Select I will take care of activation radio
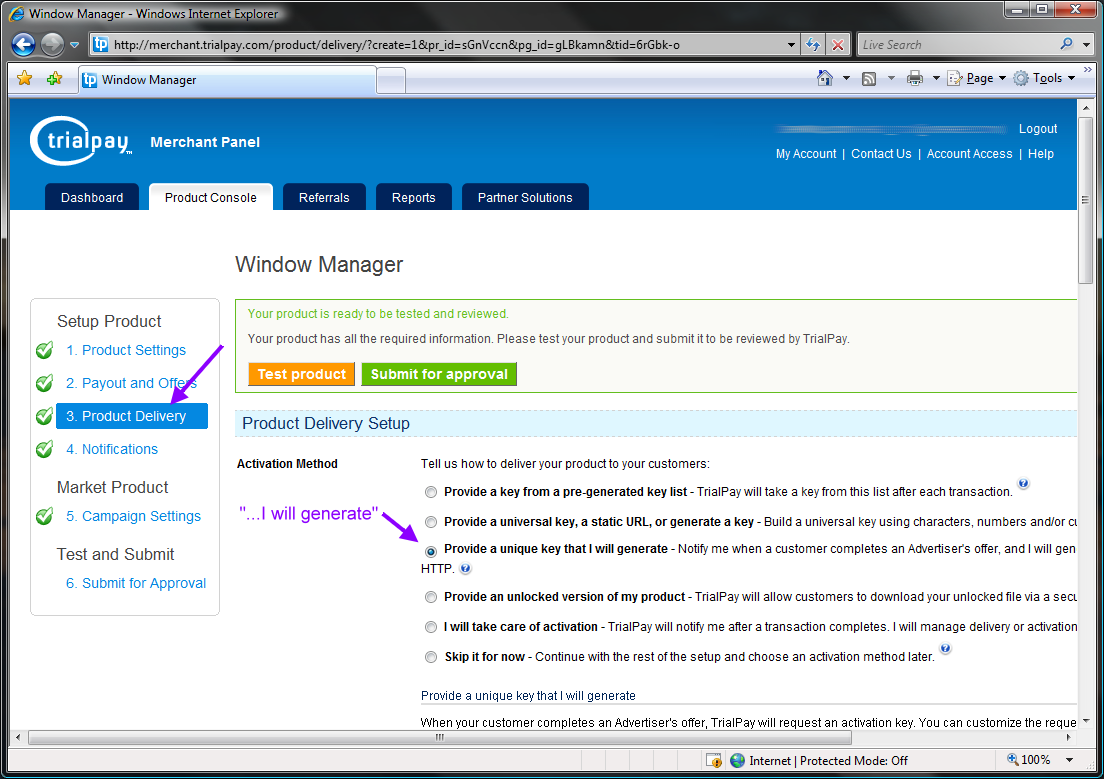The image size is (1104, 779). coord(431,627)
